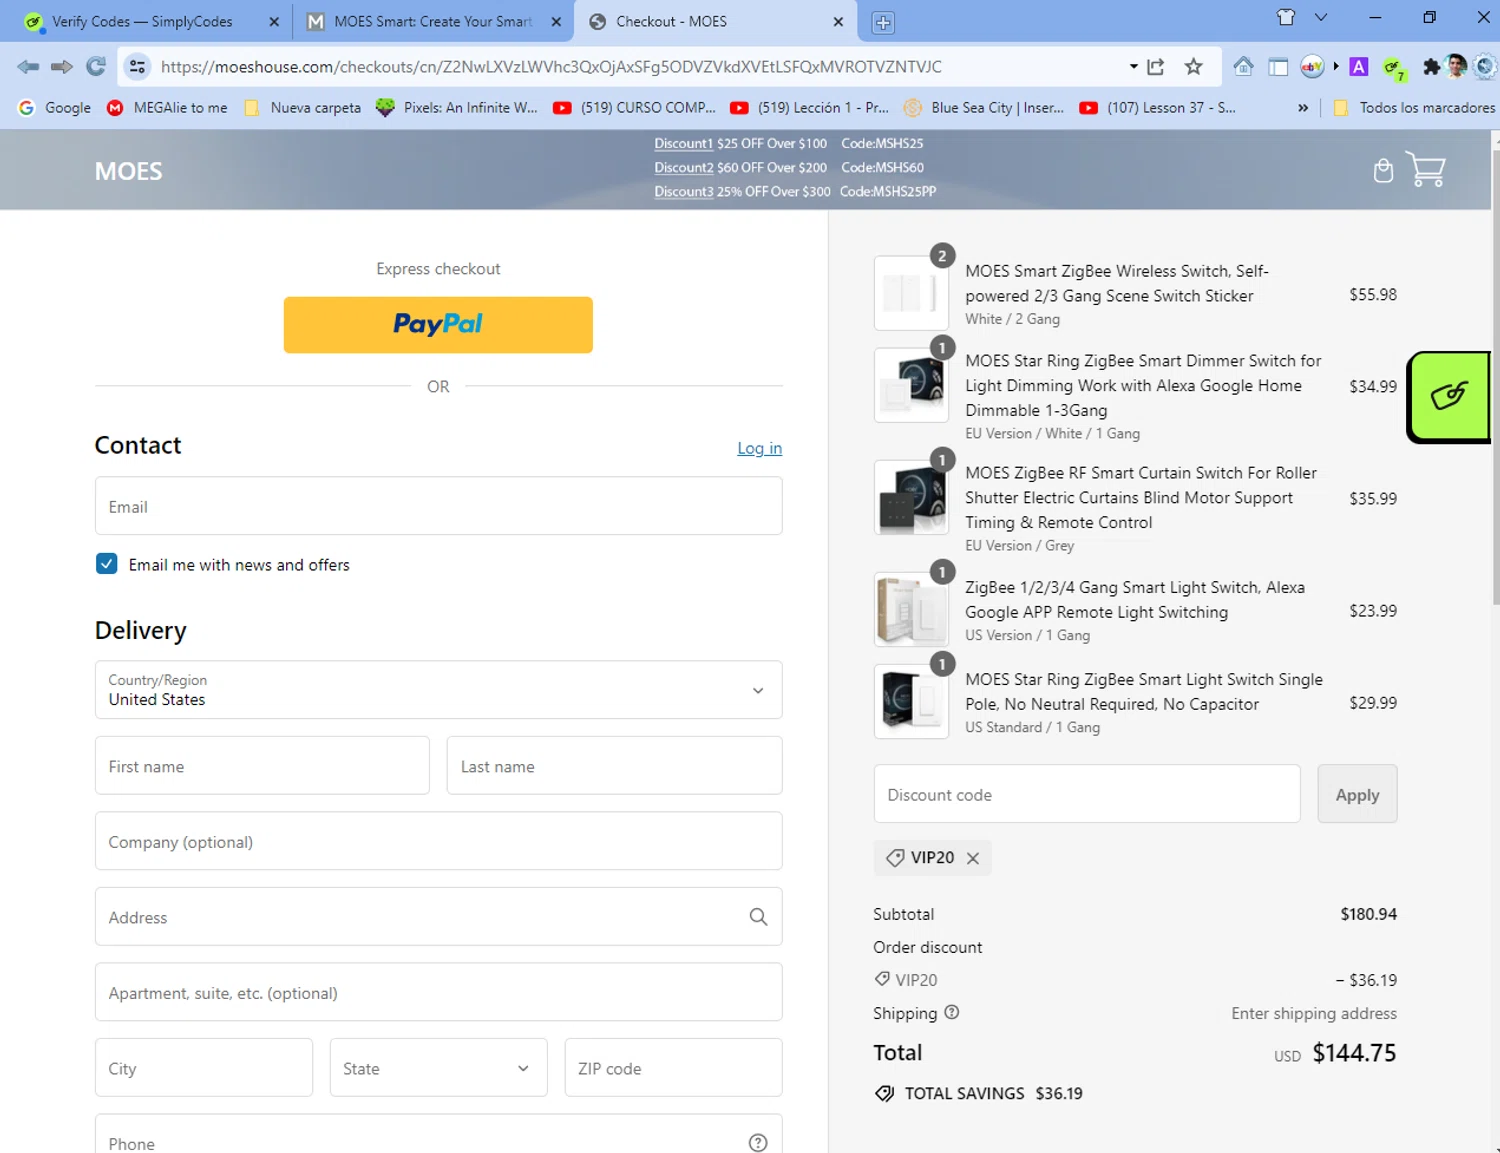Screen dimensions: 1500x1153
Task: Select the Checkout - MOES tab
Action: point(715,21)
